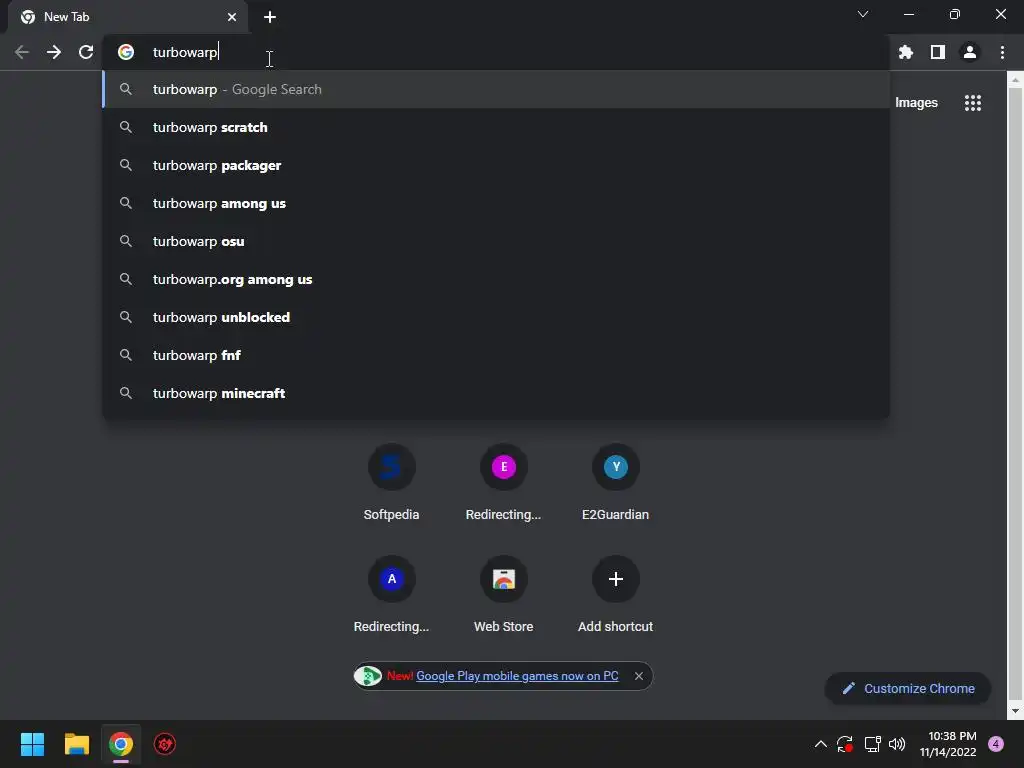Open the Google apps grid
The width and height of the screenshot is (1024, 768).
972,103
